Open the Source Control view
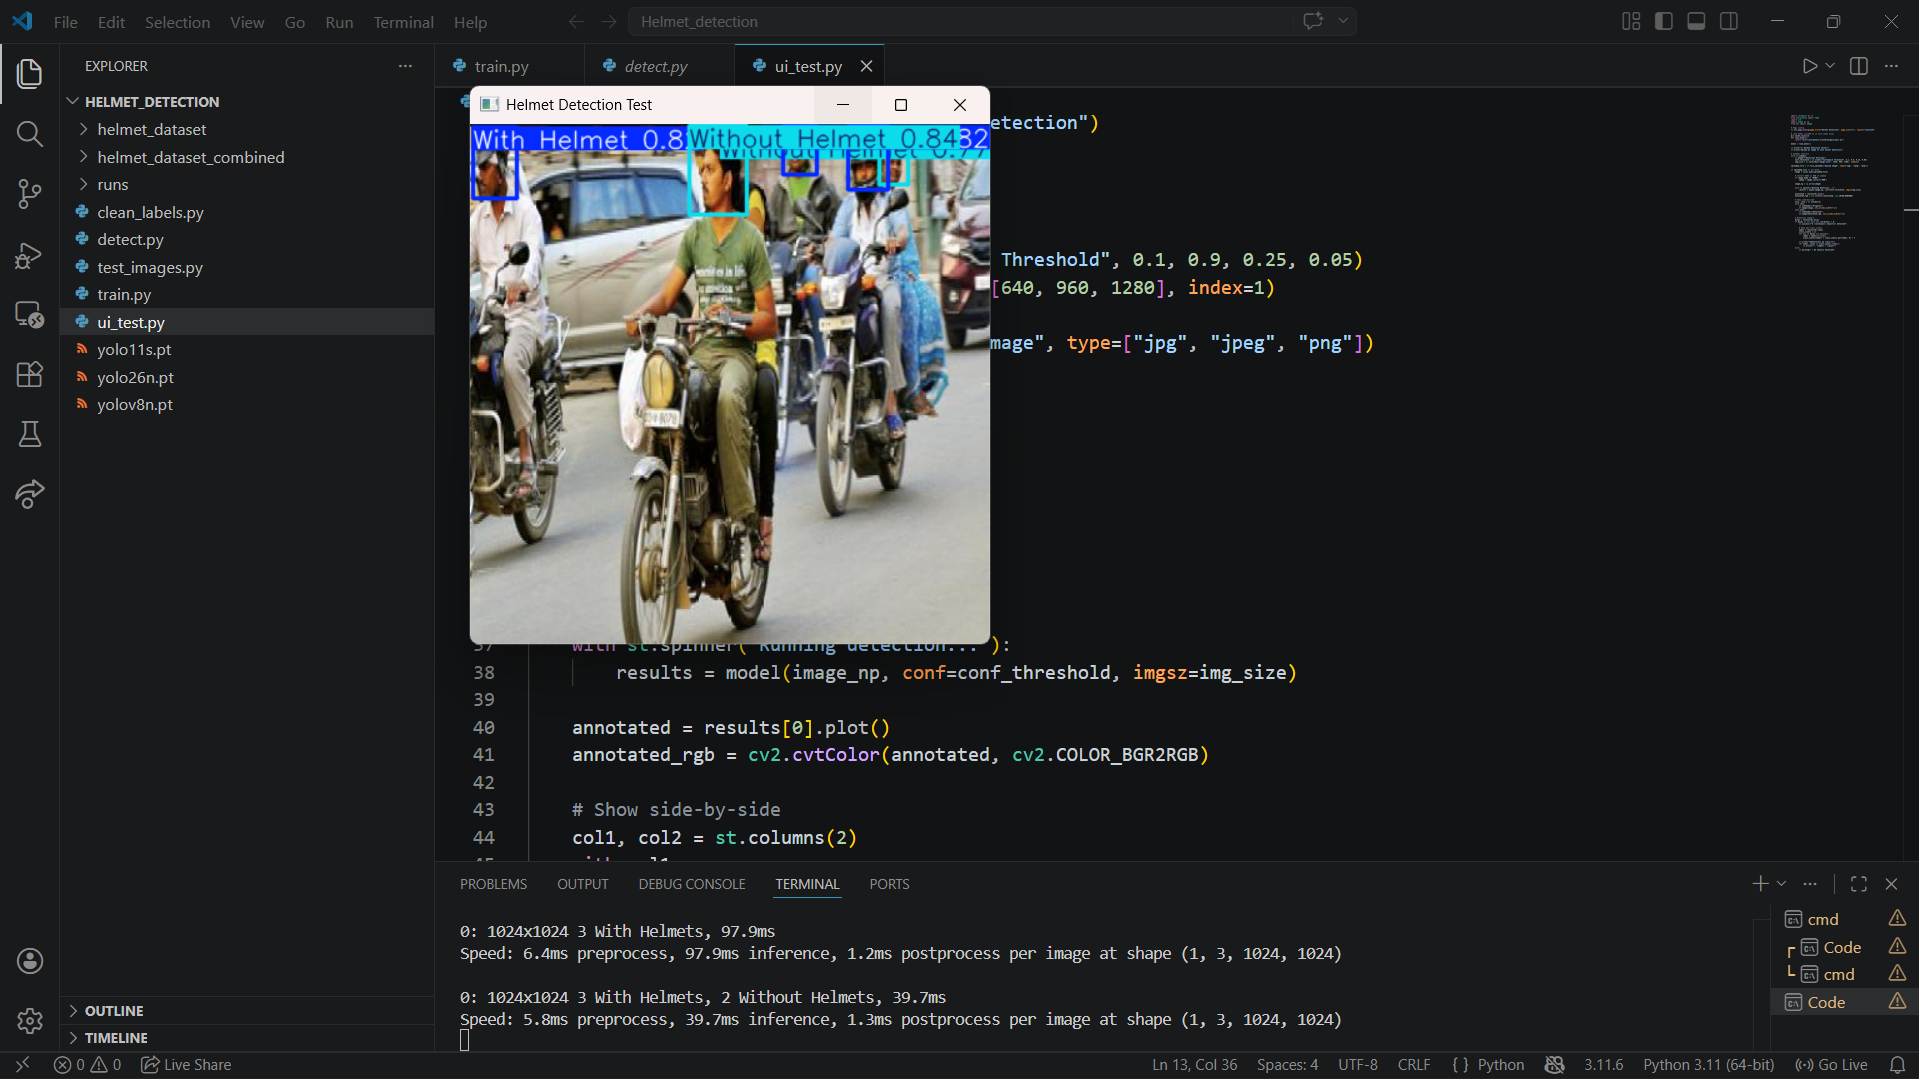 (x=29, y=194)
